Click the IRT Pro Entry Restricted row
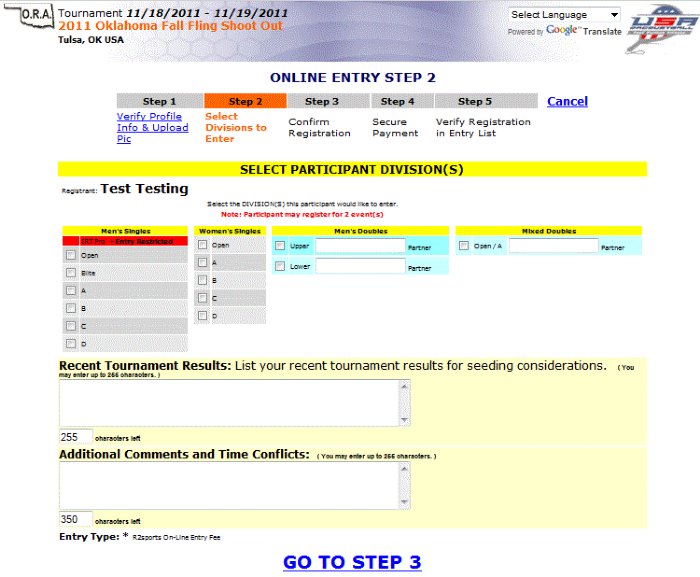This screenshot has width=700, height=577. tap(125, 241)
